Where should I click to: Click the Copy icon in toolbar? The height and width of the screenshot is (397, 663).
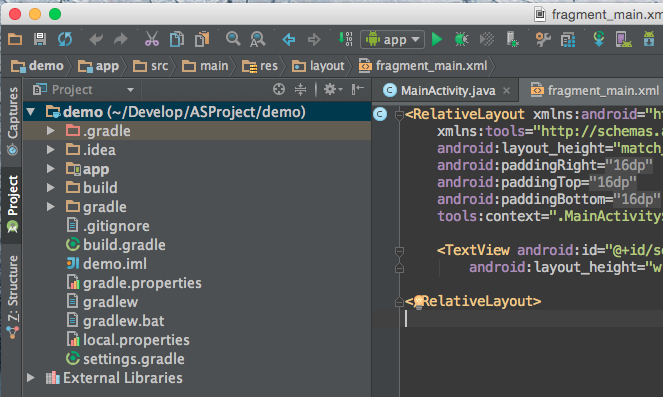point(177,39)
